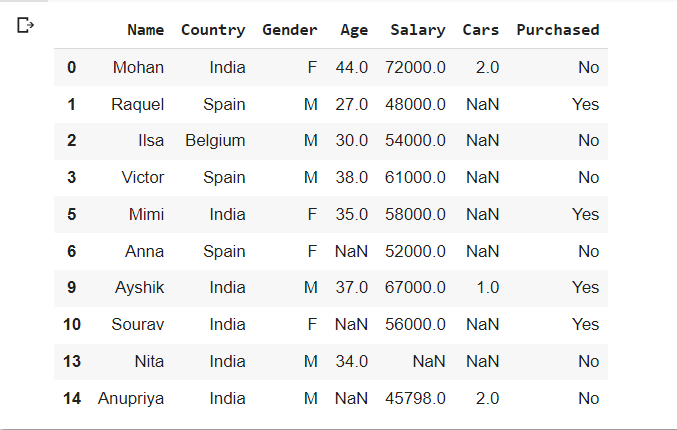Viewport: 677px width, 430px height.
Task: Click salary value 61000.0 for Victor
Action: tap(415, 177)
